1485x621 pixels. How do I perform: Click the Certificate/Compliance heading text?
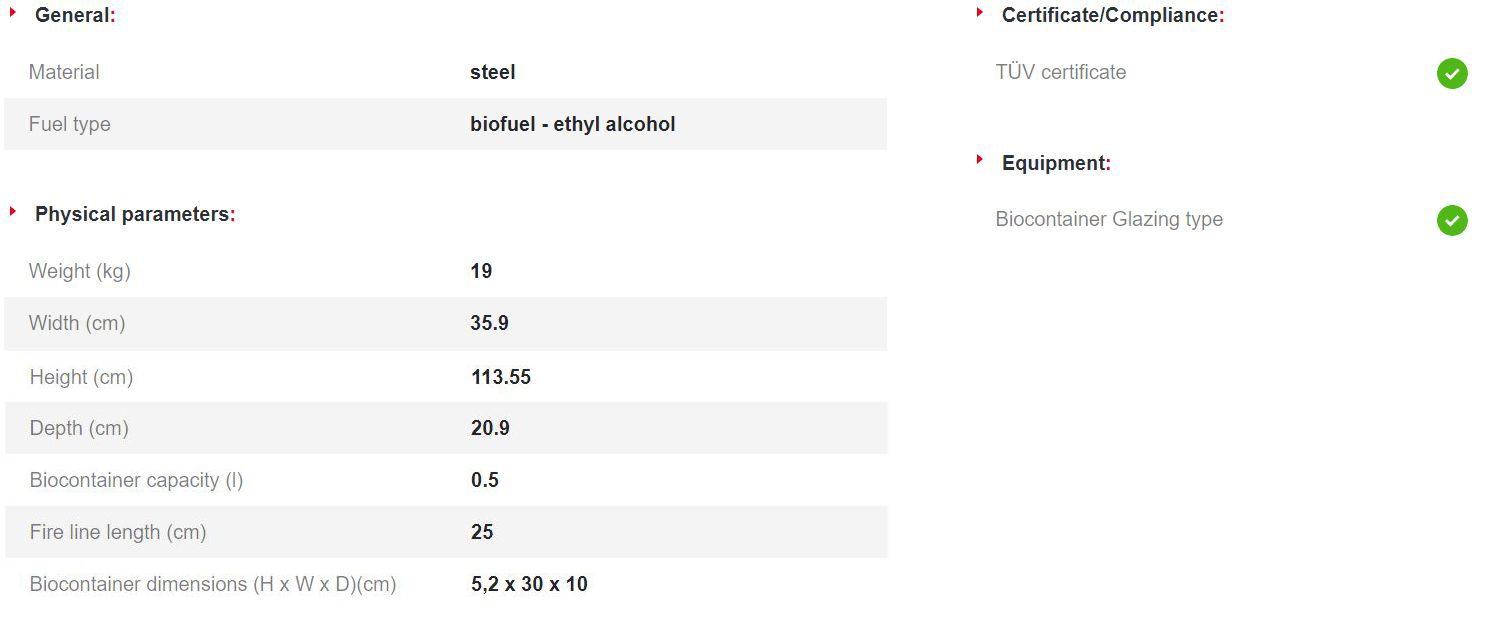point(1111,16)
